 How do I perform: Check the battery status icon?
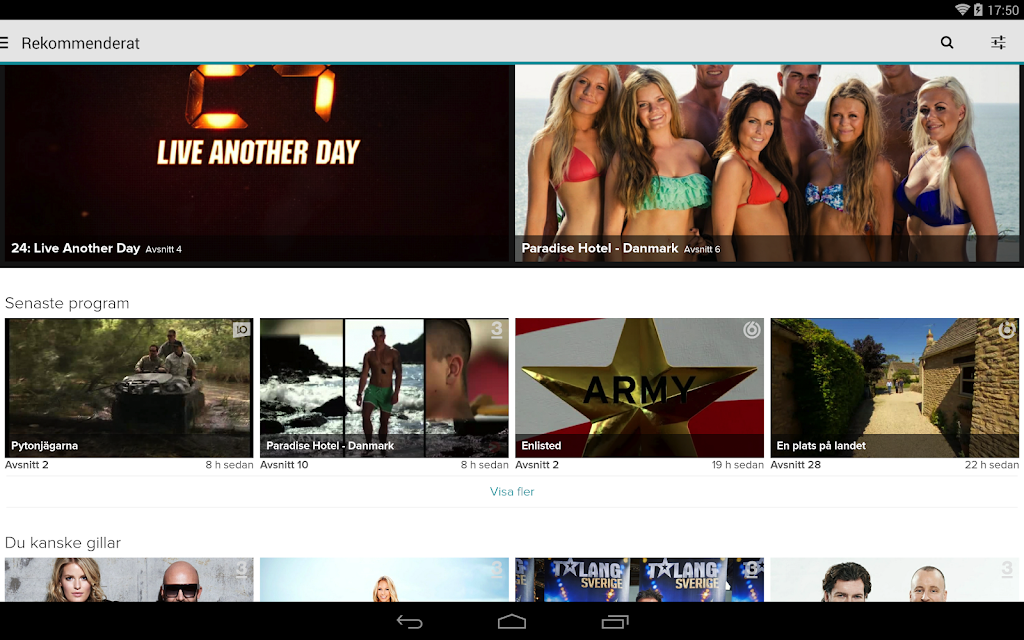pyautogui.click(x=978, y=10)
